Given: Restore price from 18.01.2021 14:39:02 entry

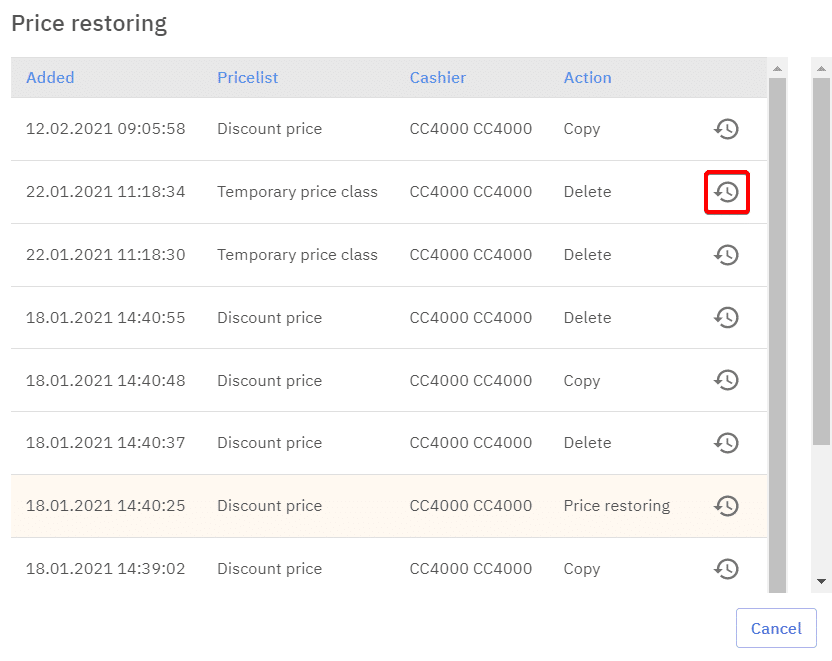Looking at the screenshot, I should click(726, 569).
